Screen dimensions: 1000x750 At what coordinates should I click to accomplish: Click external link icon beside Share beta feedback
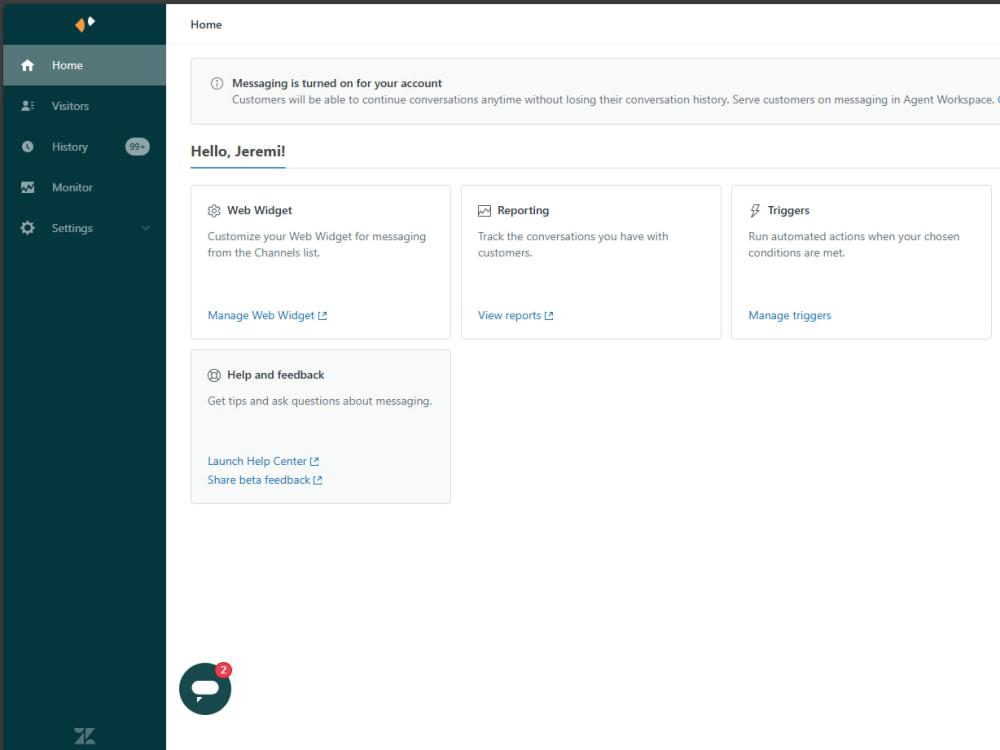click(318, 480)
